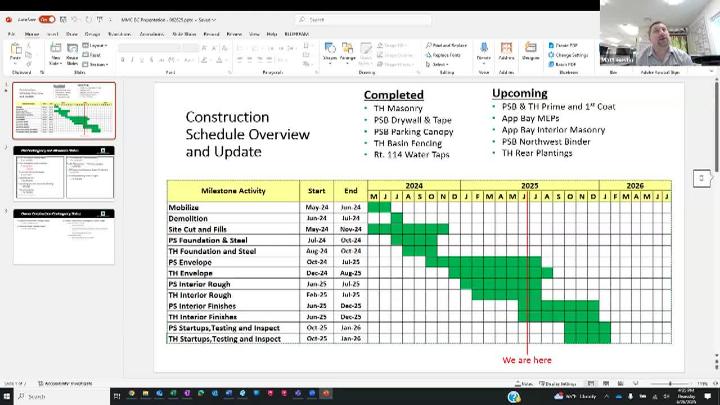Click the Clear All Formatting icon
Screen dimensions: 720x405
225,48
